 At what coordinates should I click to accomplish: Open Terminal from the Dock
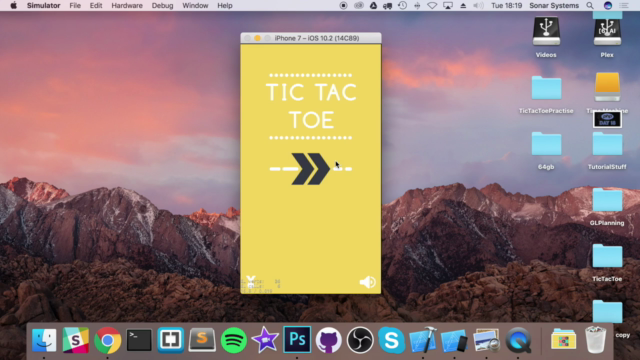coord(139,340)
